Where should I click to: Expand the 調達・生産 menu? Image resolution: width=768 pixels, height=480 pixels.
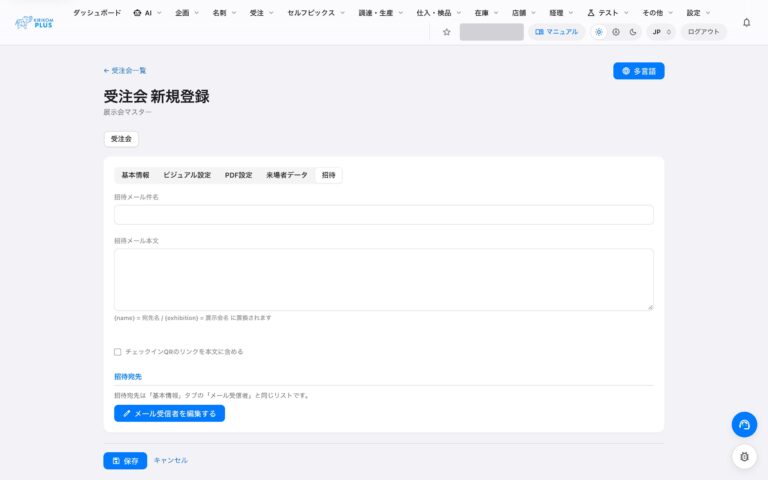click(381, 13)
